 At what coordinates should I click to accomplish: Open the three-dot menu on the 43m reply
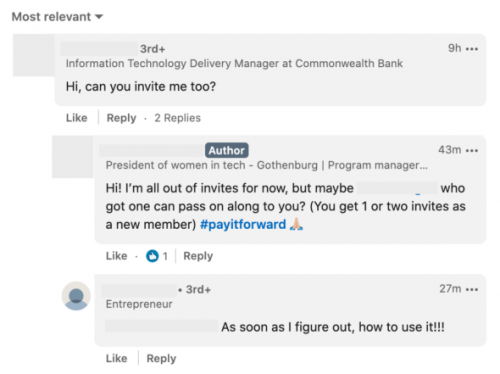(472, 151)
